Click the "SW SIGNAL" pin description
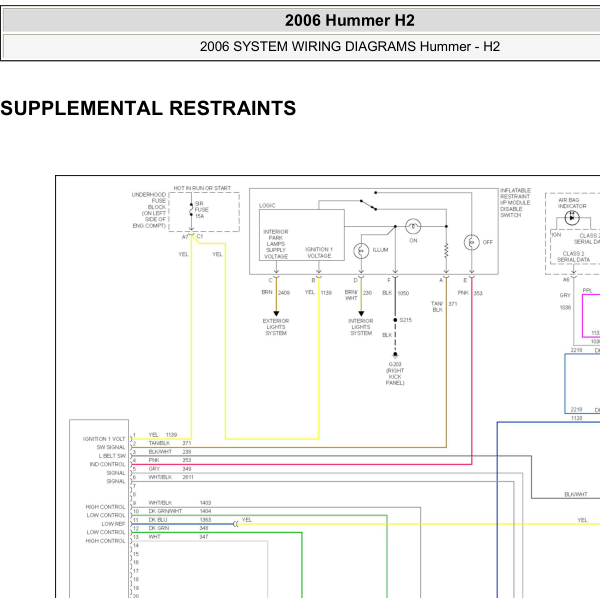This screenshot has height=598, width=600. click(x=111, y=447)
